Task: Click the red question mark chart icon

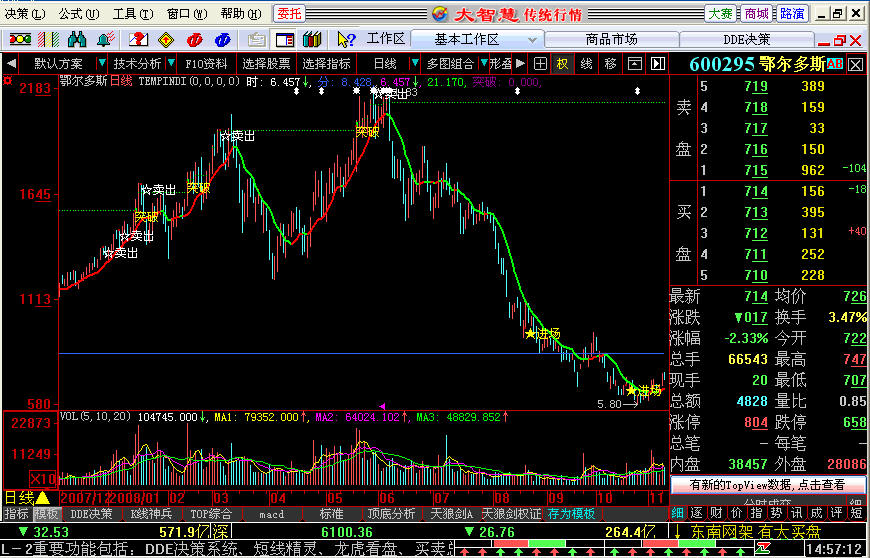Action: 138,39
